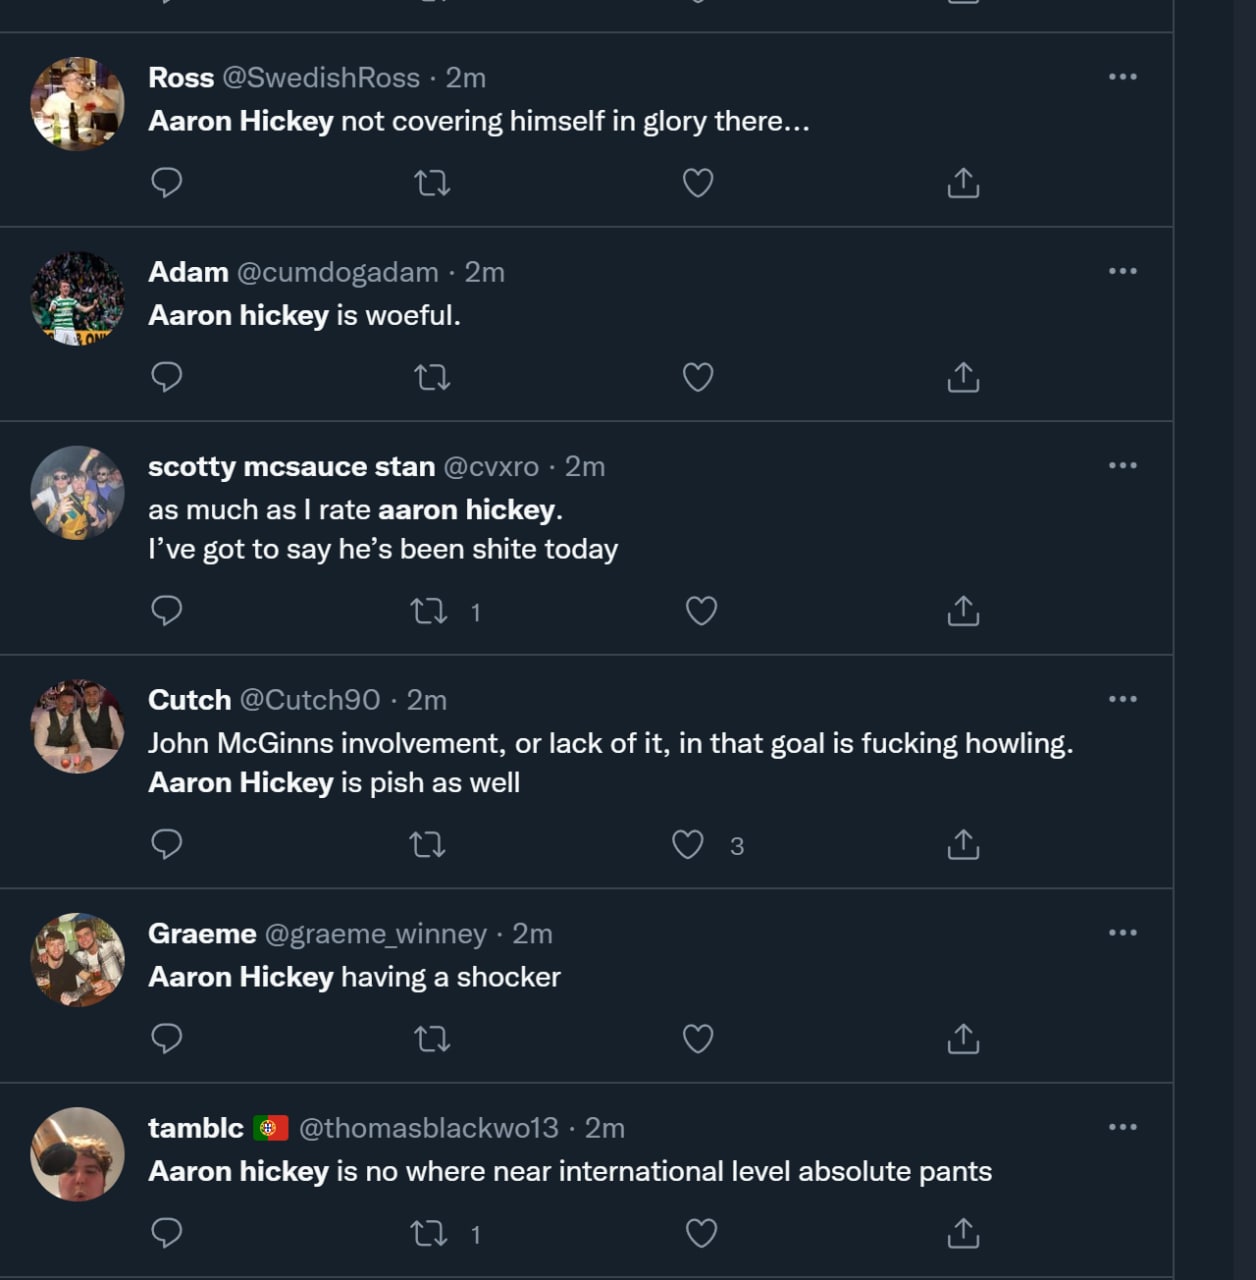
Task: Reply to Graeme's tweet
Action: click(166, 1039)
